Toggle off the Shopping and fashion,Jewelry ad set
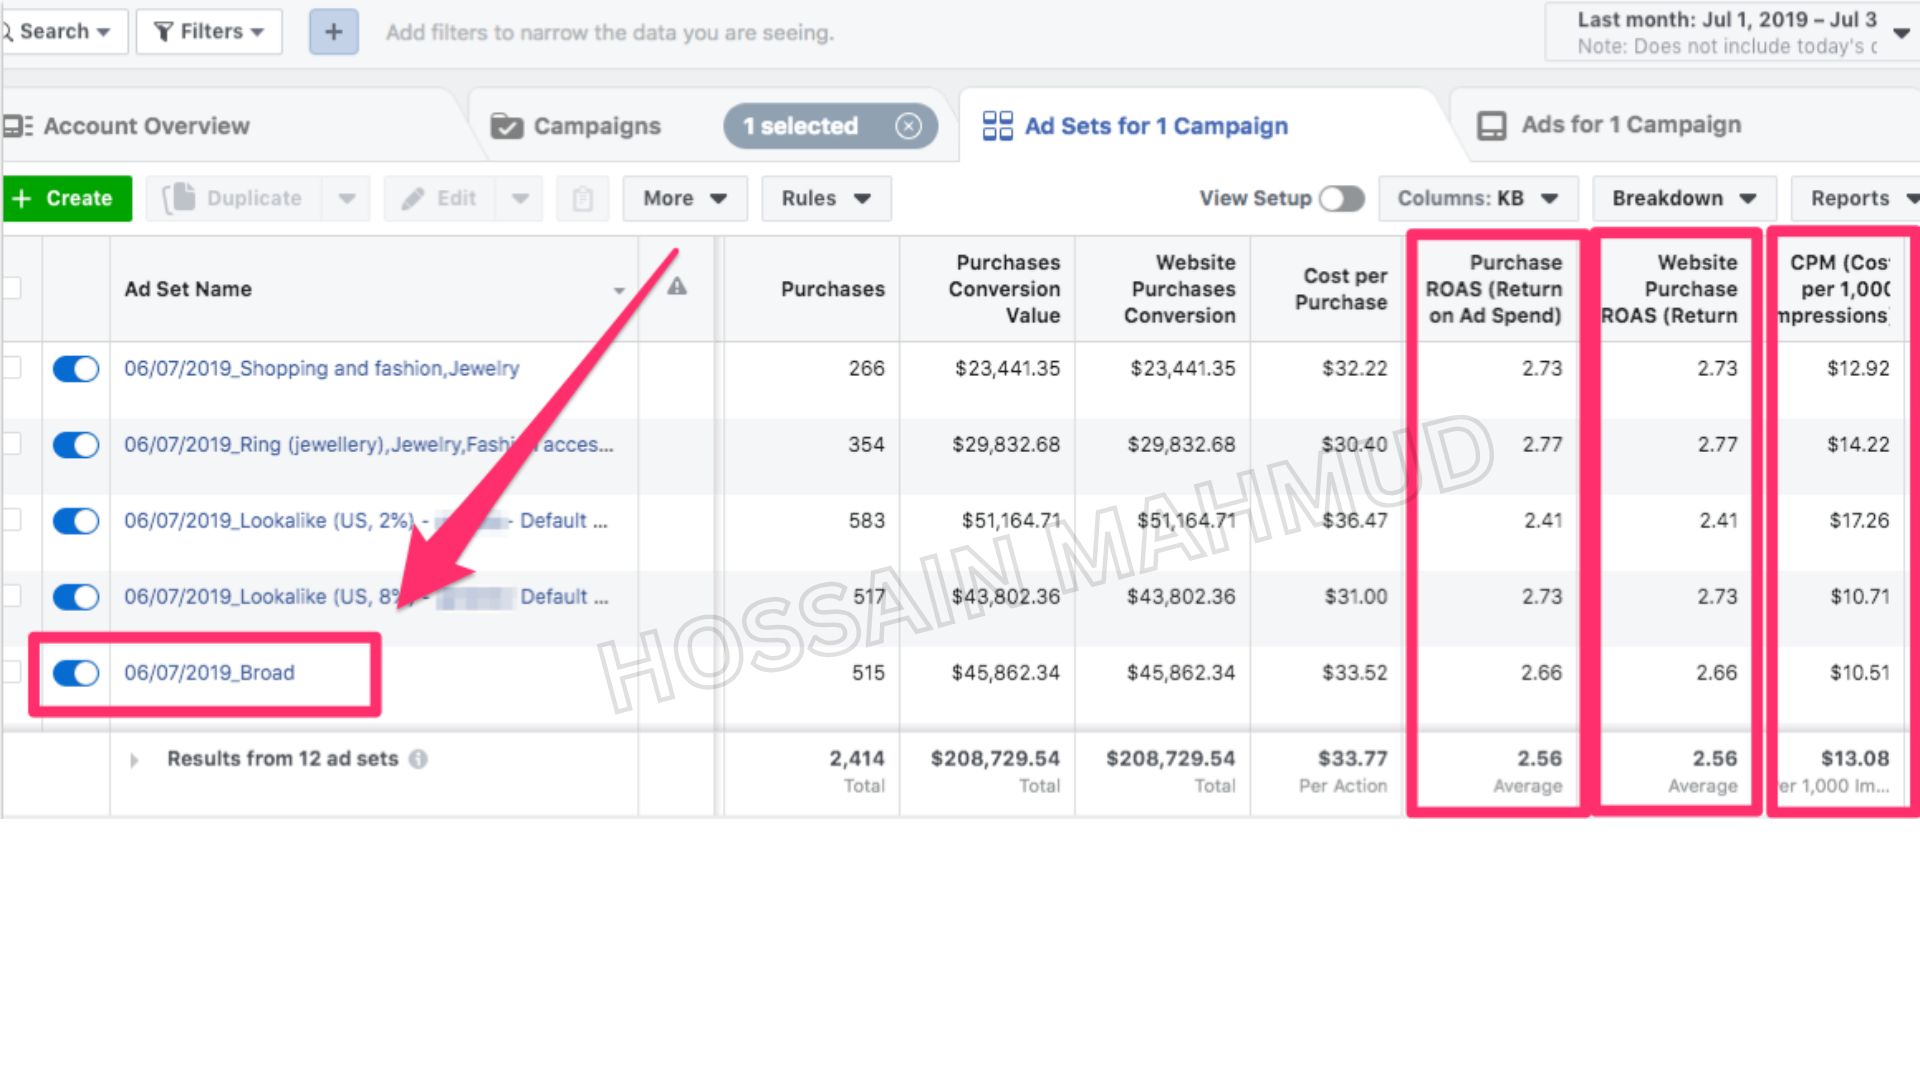The width and height of the screenshot is (1920, 1080). point(76,369)
